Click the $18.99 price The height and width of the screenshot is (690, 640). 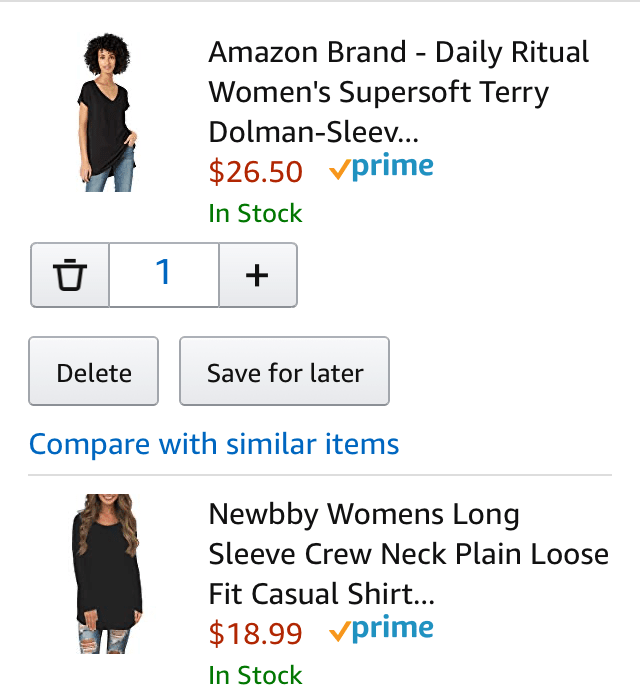(x=255, y=633)
